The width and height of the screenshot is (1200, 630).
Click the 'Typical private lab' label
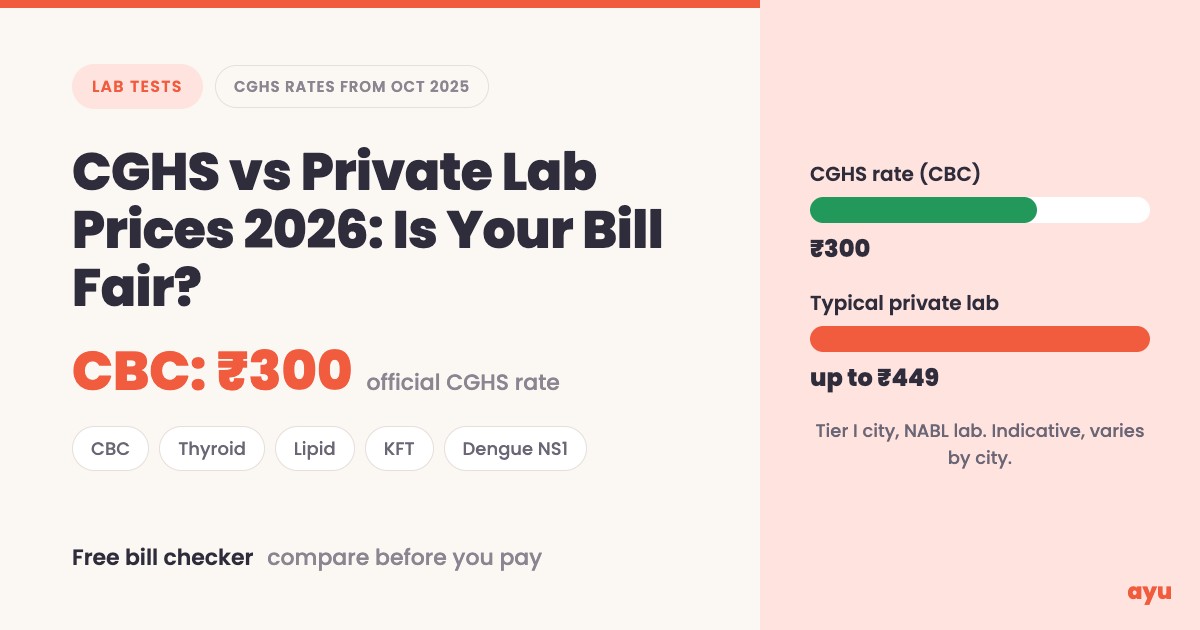[x=904, y=303]
